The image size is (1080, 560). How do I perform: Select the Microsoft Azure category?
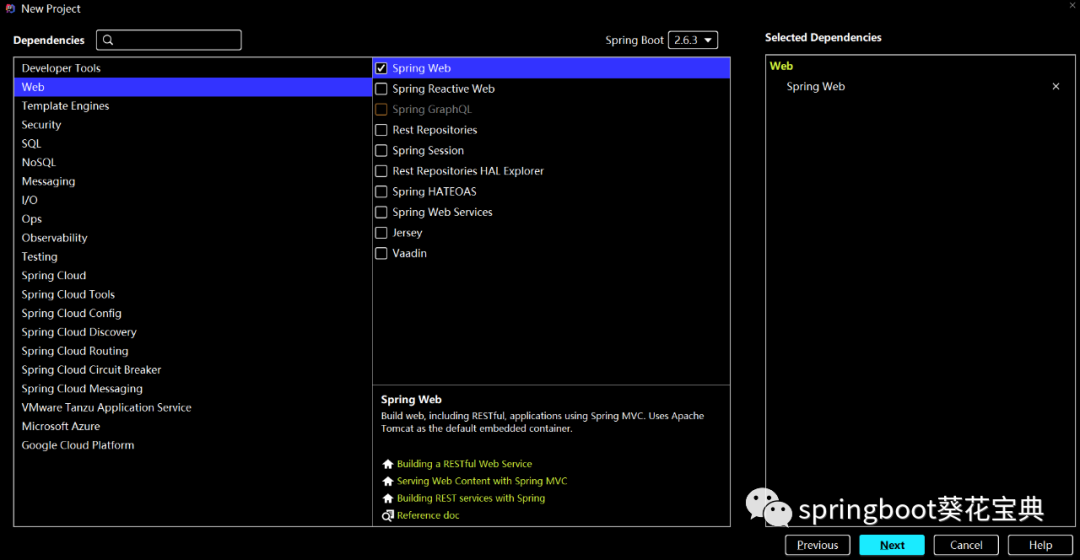click(193, 426)
